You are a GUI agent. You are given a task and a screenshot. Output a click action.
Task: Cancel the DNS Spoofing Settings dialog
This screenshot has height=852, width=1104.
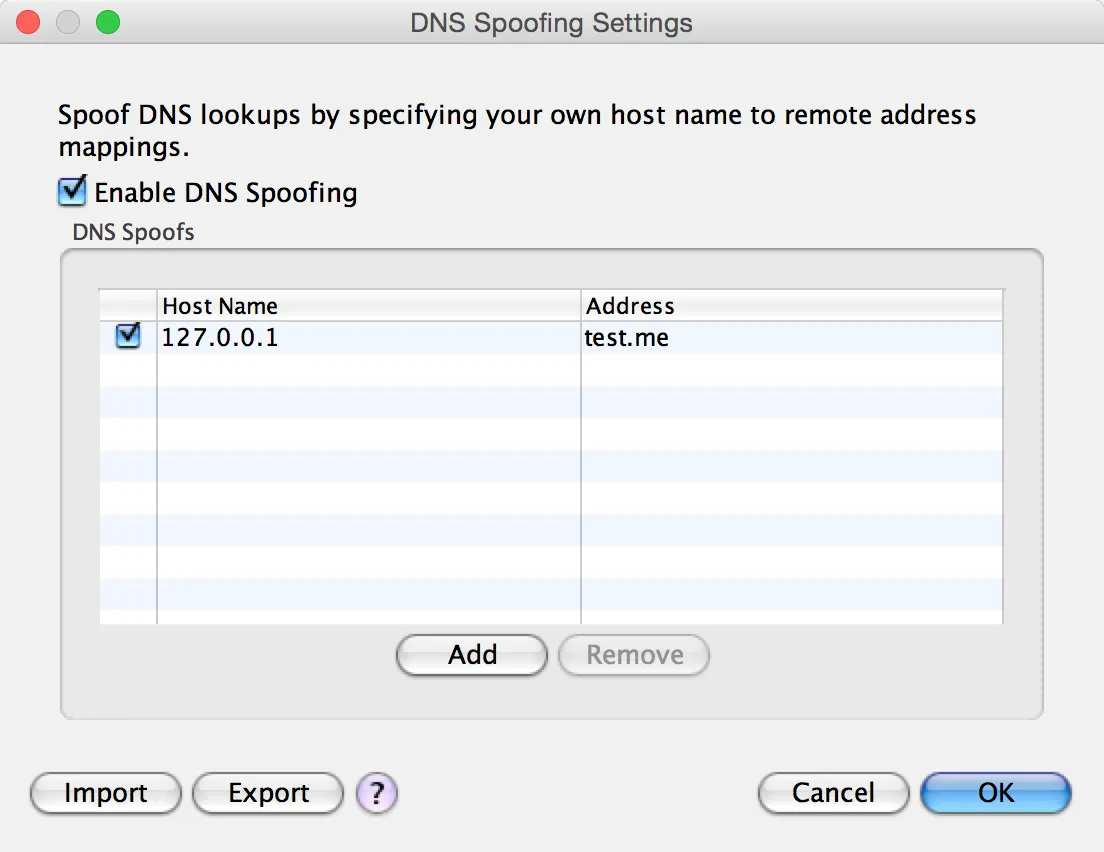pos(833,792)
